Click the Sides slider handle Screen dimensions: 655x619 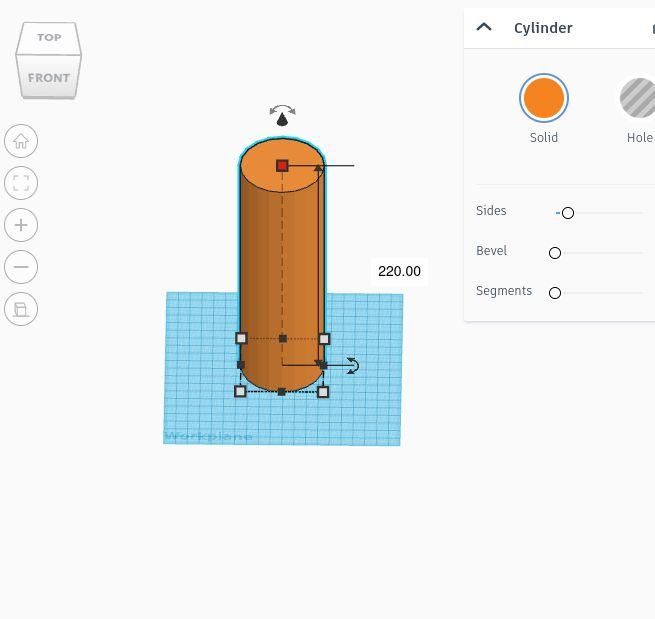(568, 213)
